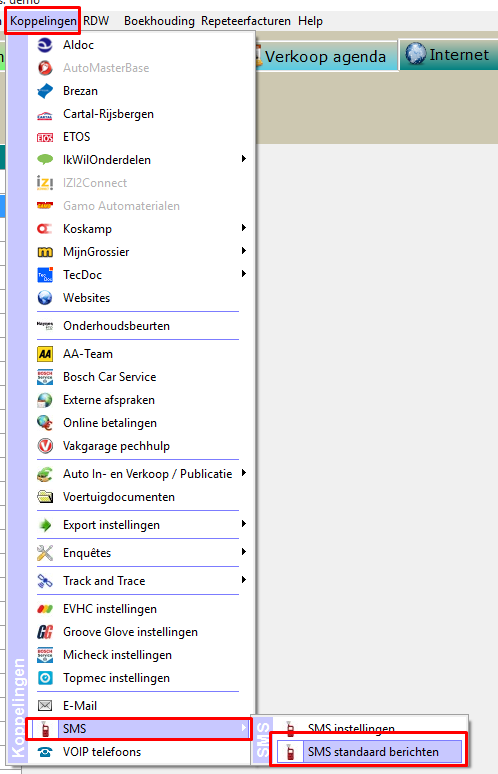This screenshot has width=498, height=774.
Task: Select ETOS menu entry text
Action: (x=77, y=137)
